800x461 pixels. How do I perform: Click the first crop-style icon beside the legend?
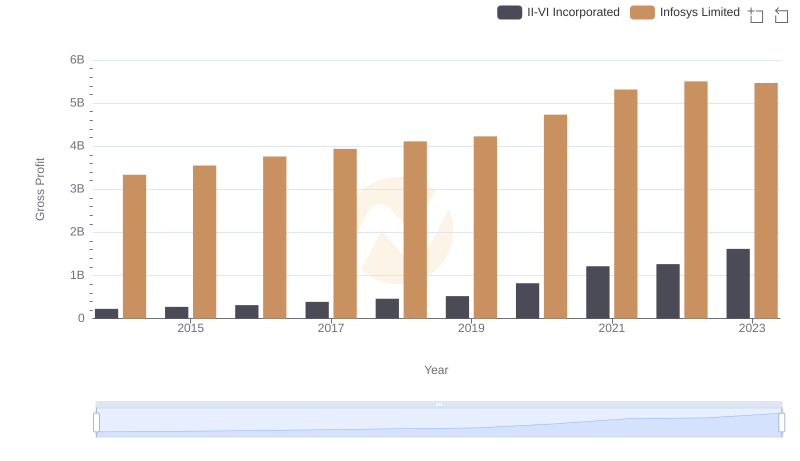coord(755,14)
